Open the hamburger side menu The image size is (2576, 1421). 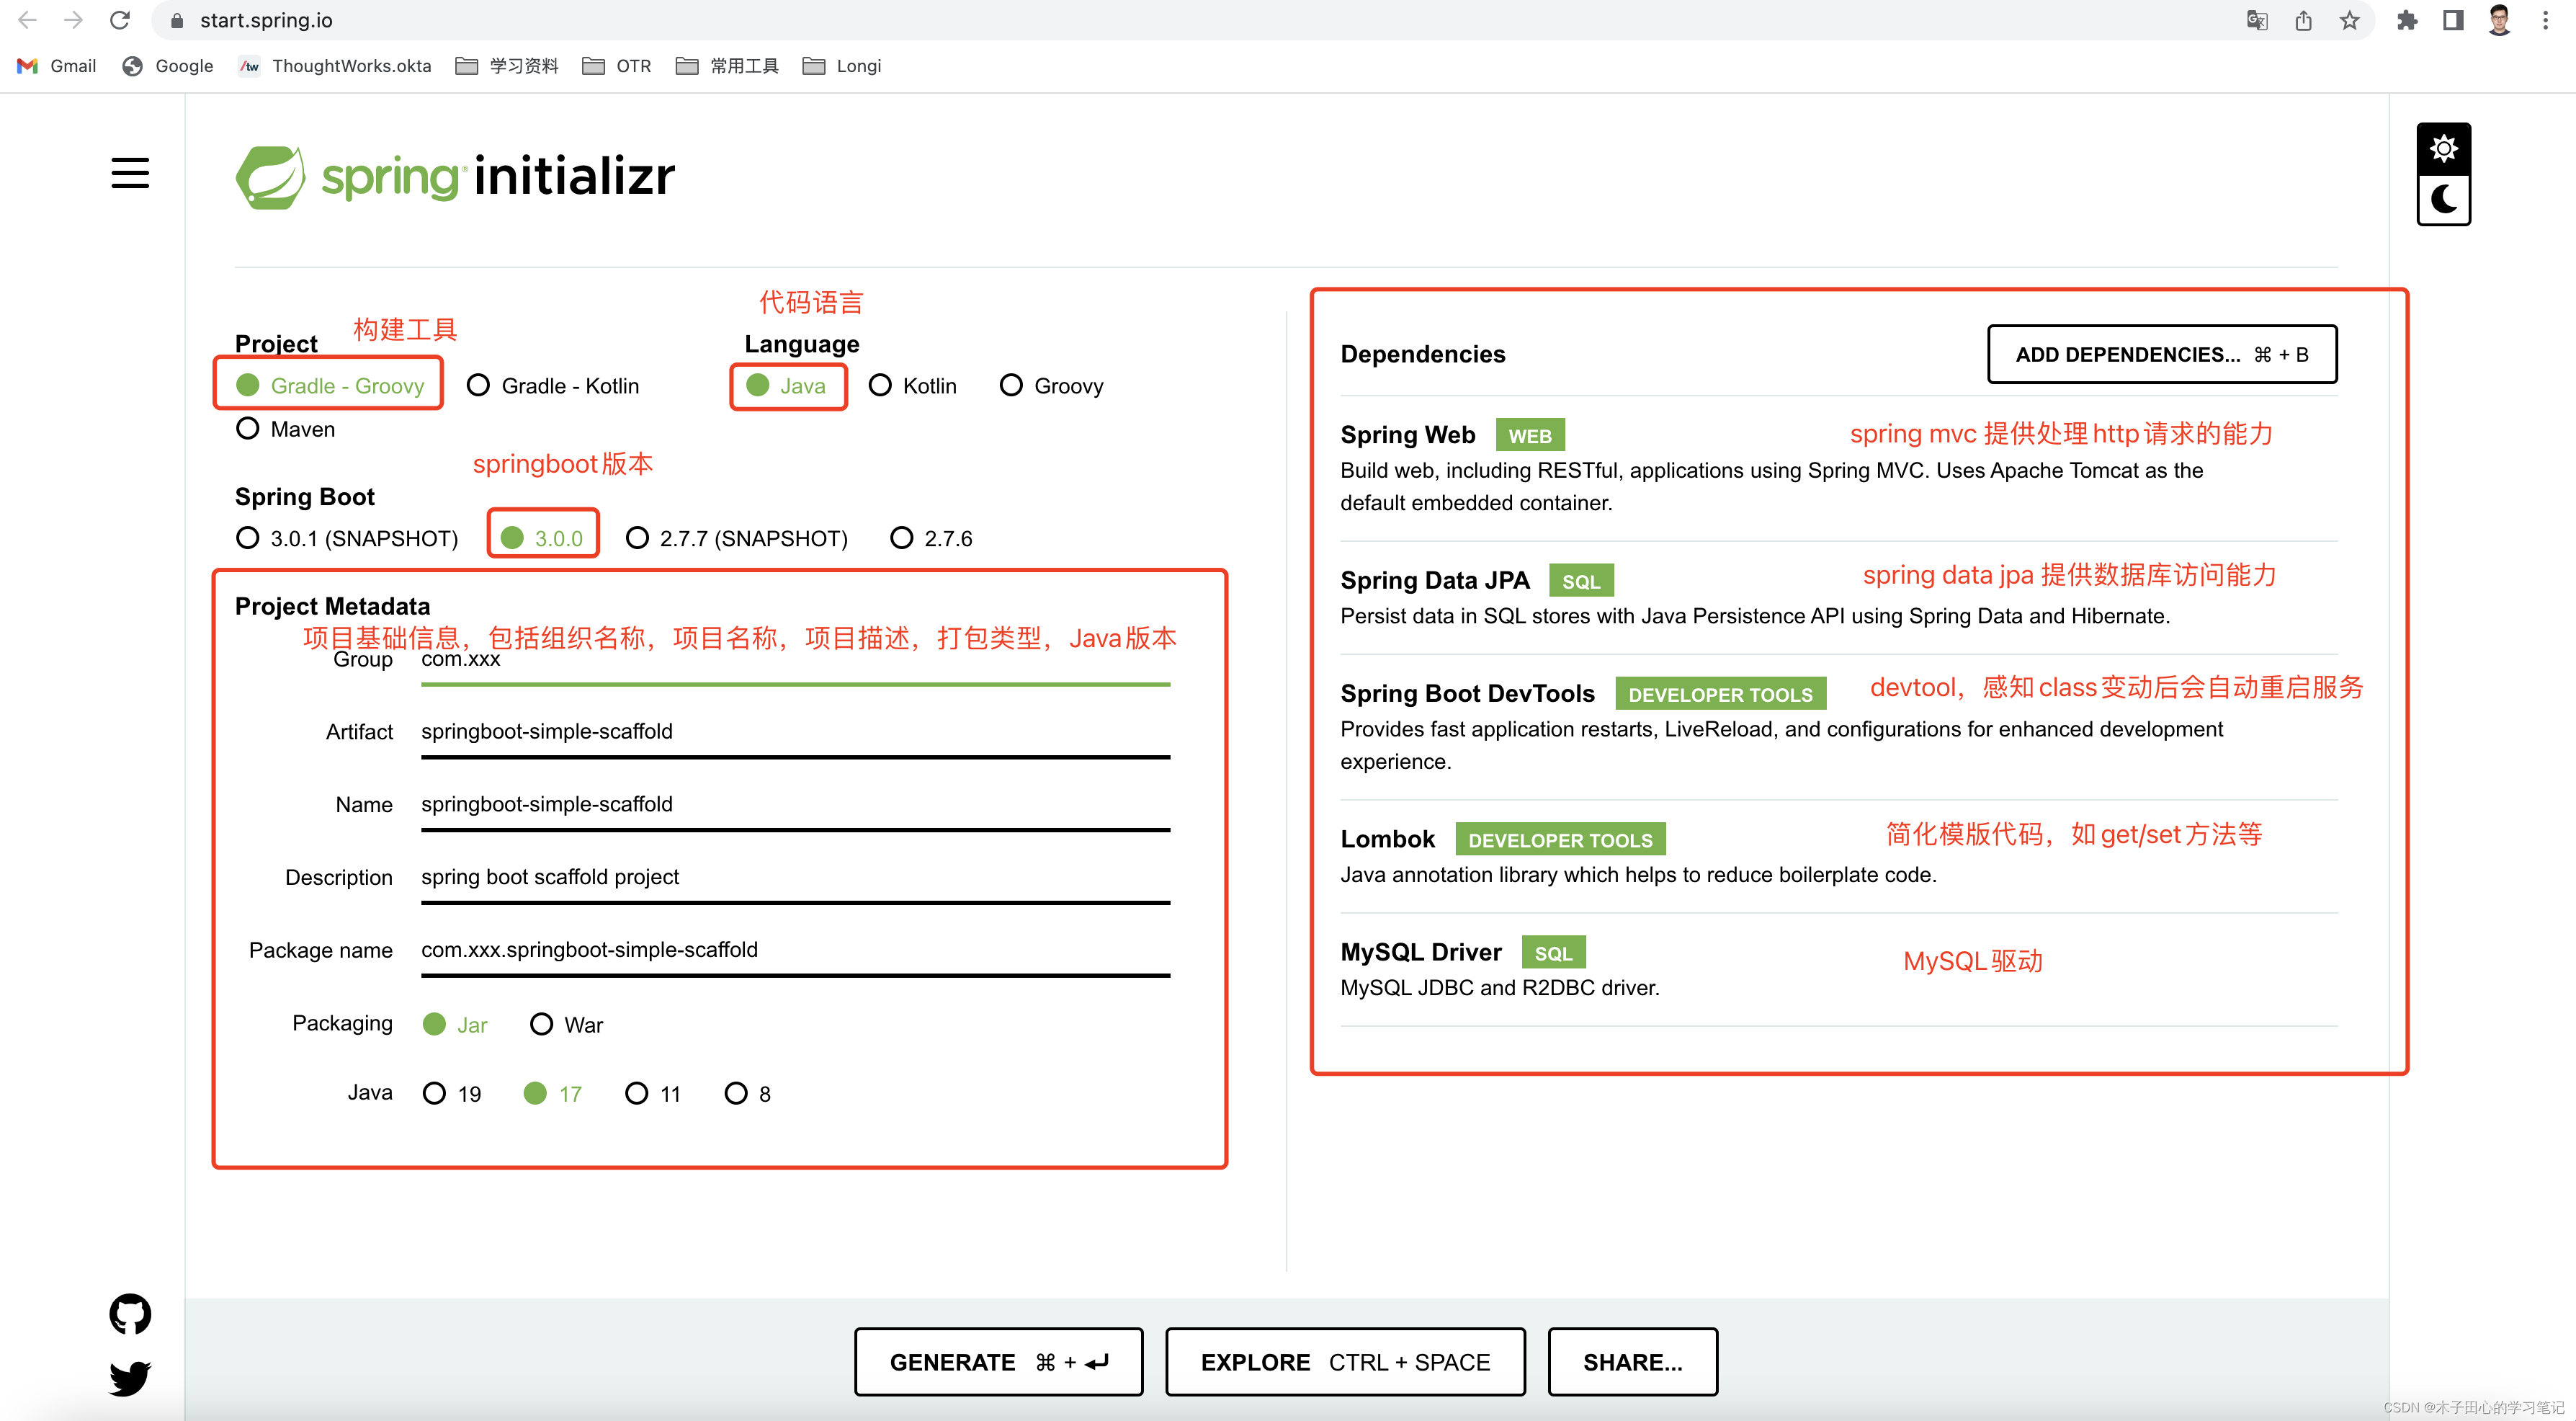point(130,173)
